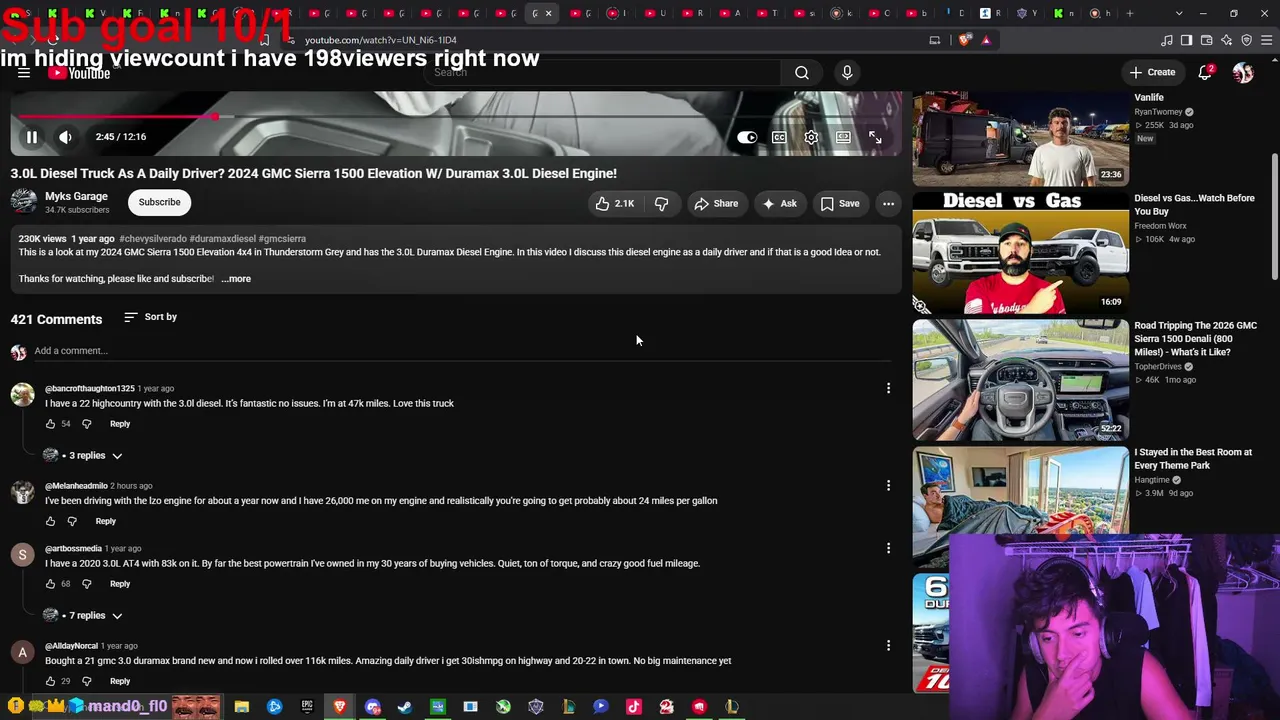Focus the Add a comment field

[461, 351]
